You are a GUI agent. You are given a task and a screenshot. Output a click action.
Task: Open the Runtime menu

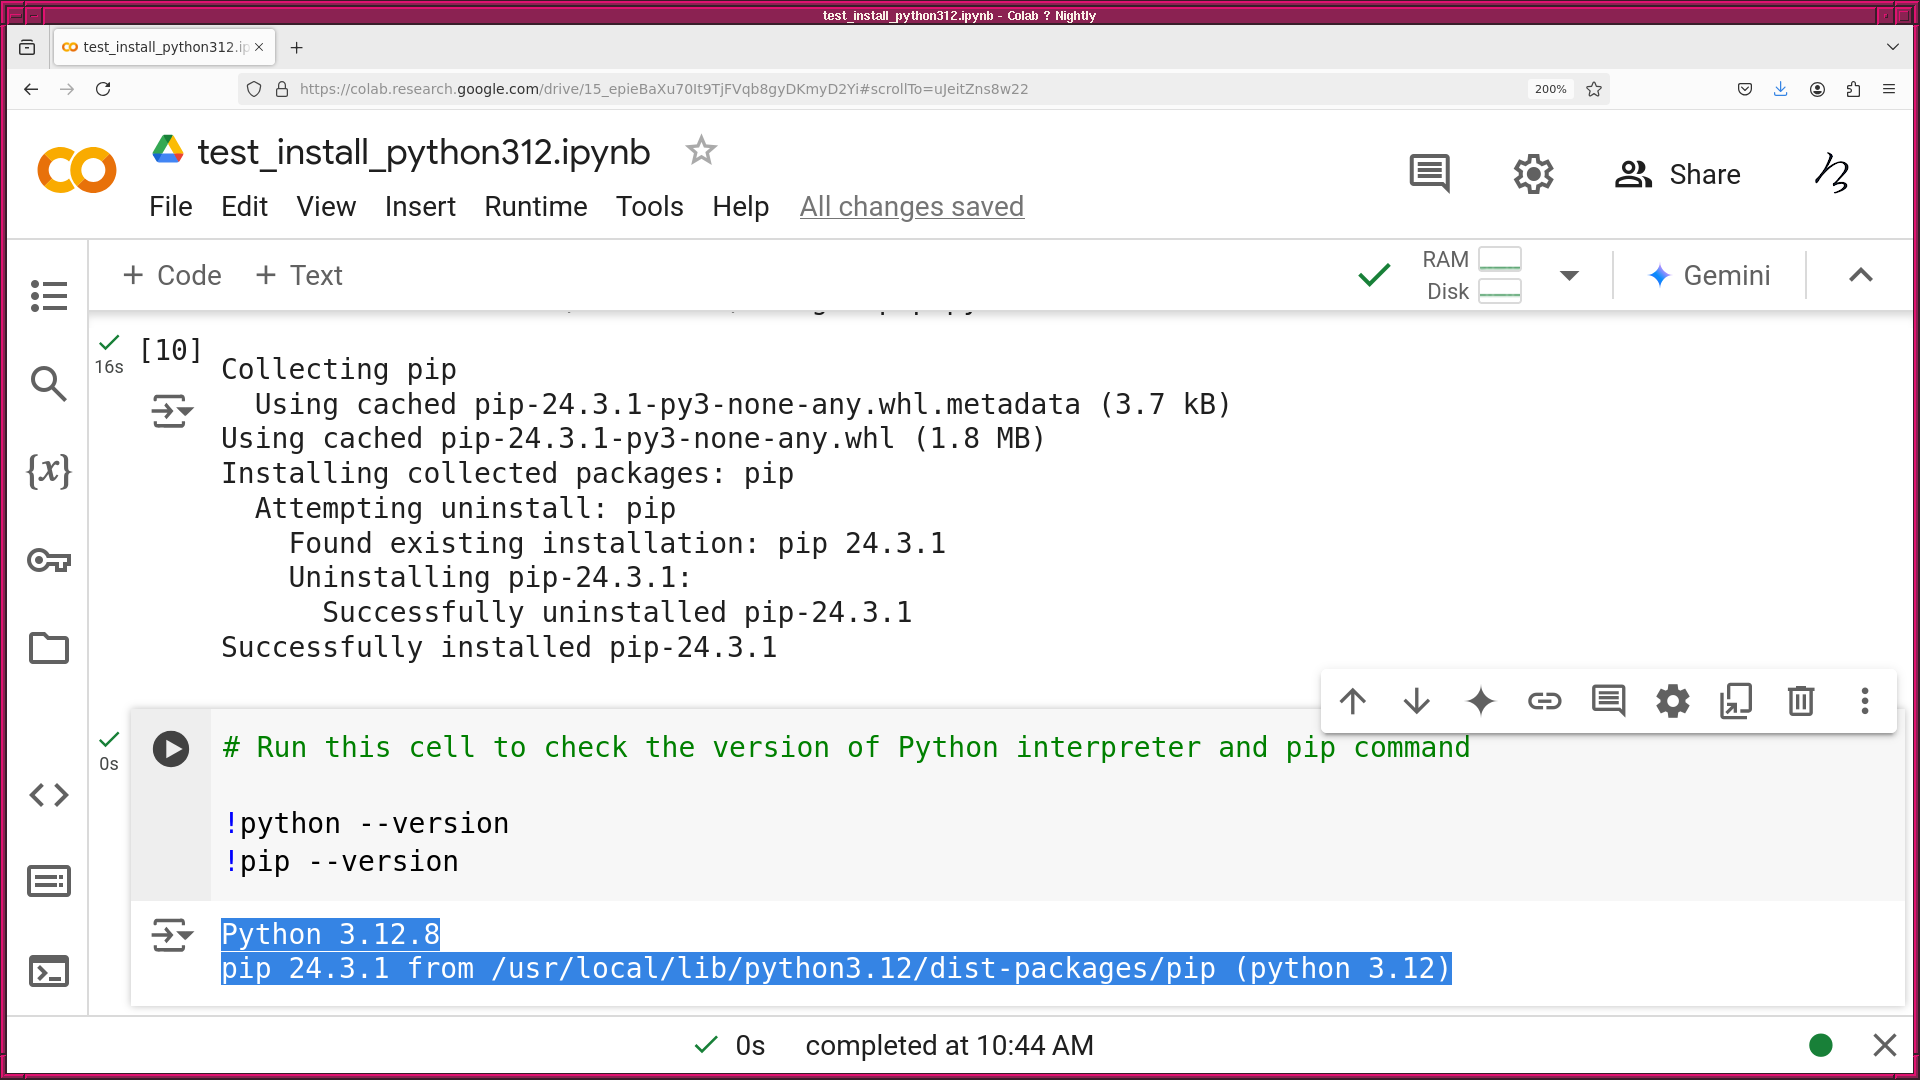(535, 207)
